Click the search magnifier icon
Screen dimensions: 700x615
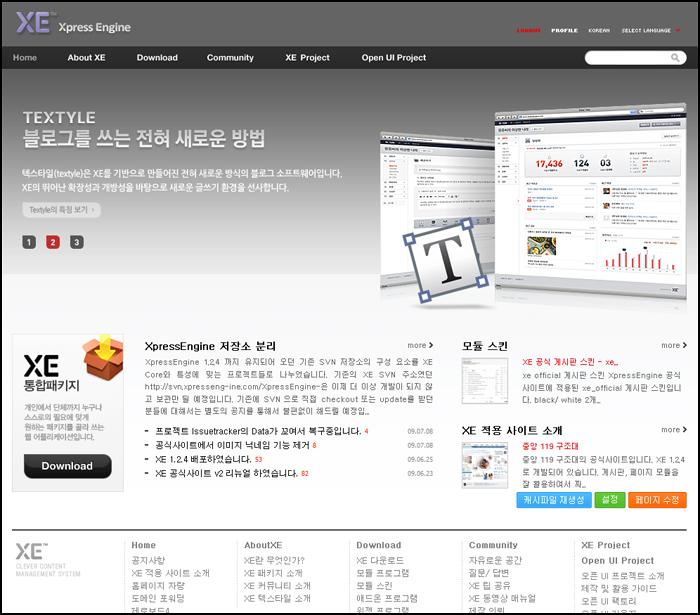point(675,58)
